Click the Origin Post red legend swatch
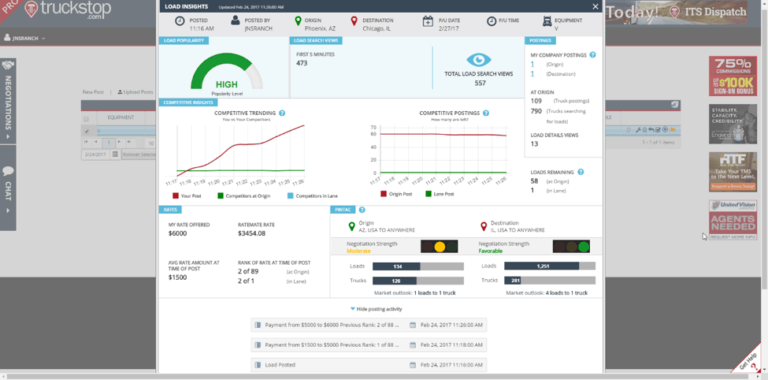 tap(384, 194)
